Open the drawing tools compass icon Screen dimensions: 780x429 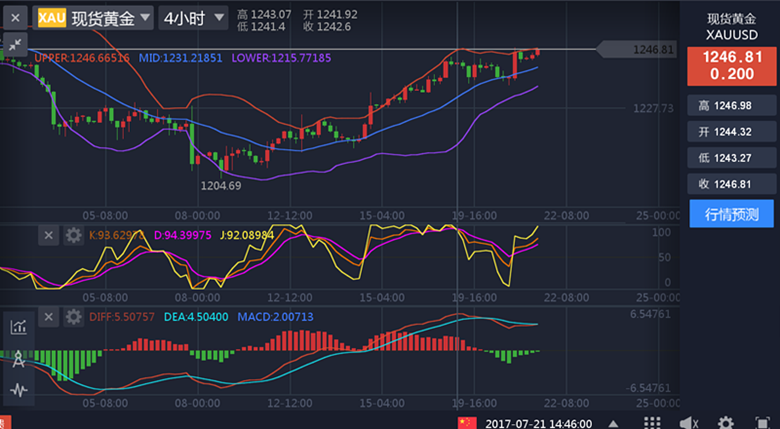(x=18, y=358)
